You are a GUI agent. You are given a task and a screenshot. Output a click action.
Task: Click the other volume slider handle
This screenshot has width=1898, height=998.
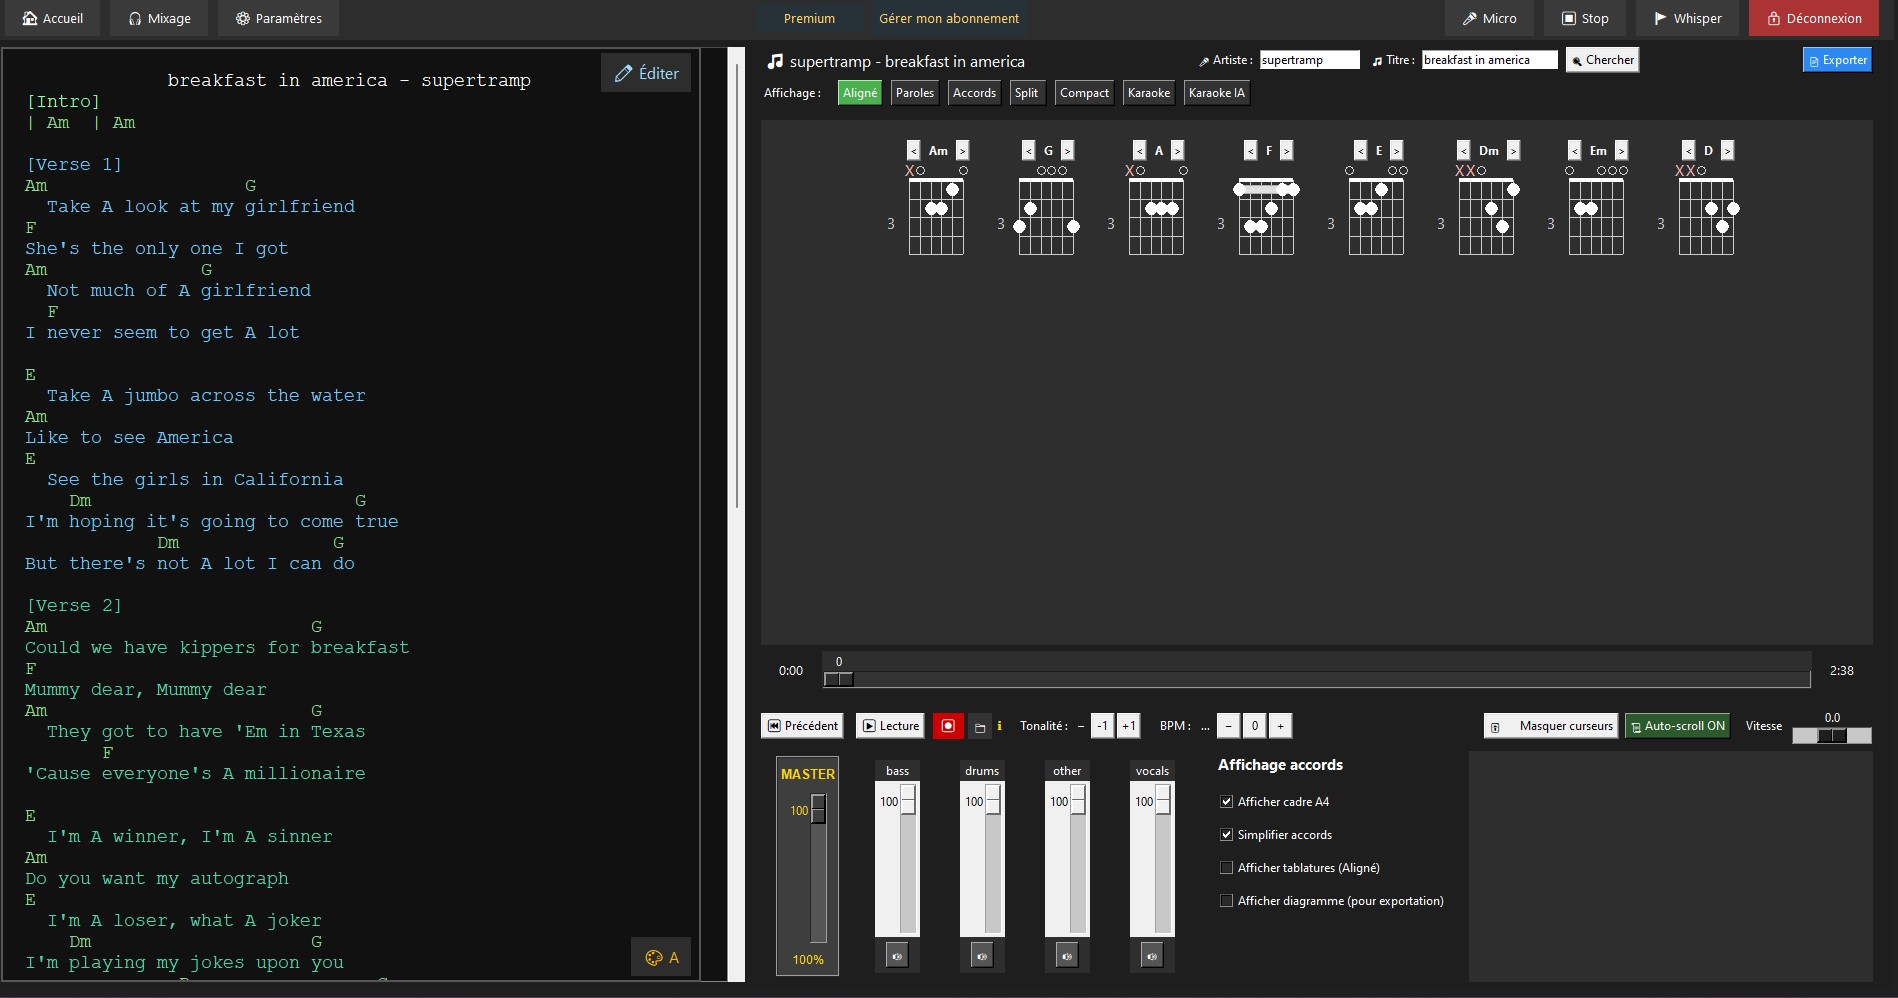click(x=1078, y=800)
